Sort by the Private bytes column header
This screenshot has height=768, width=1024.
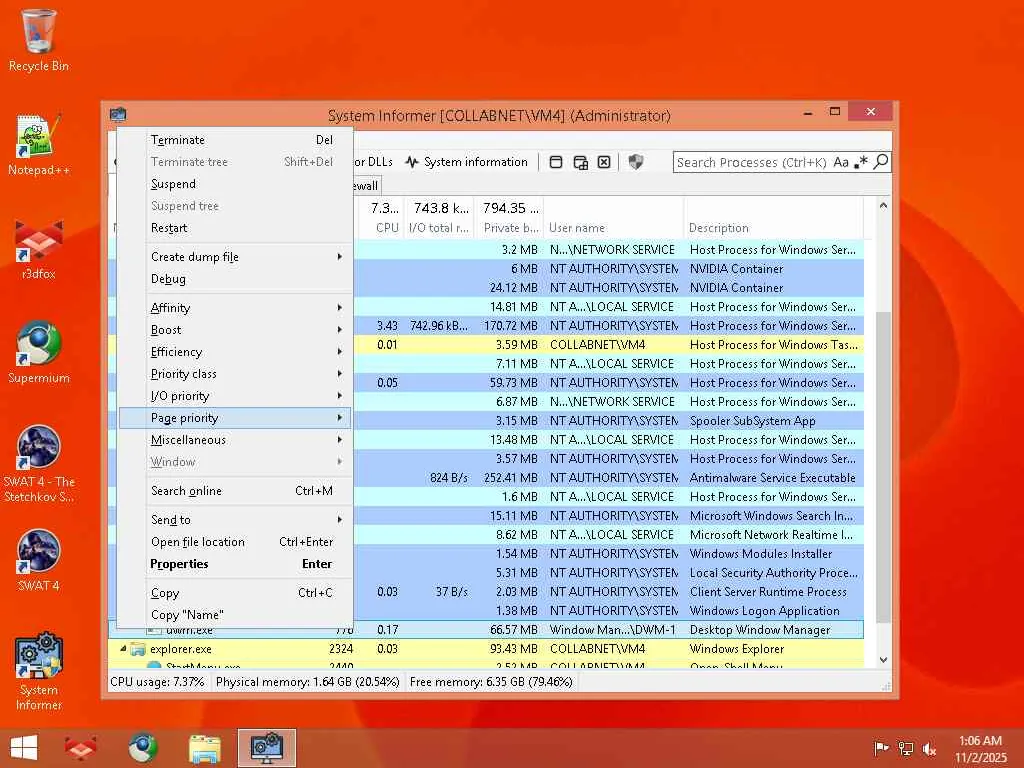509,218
